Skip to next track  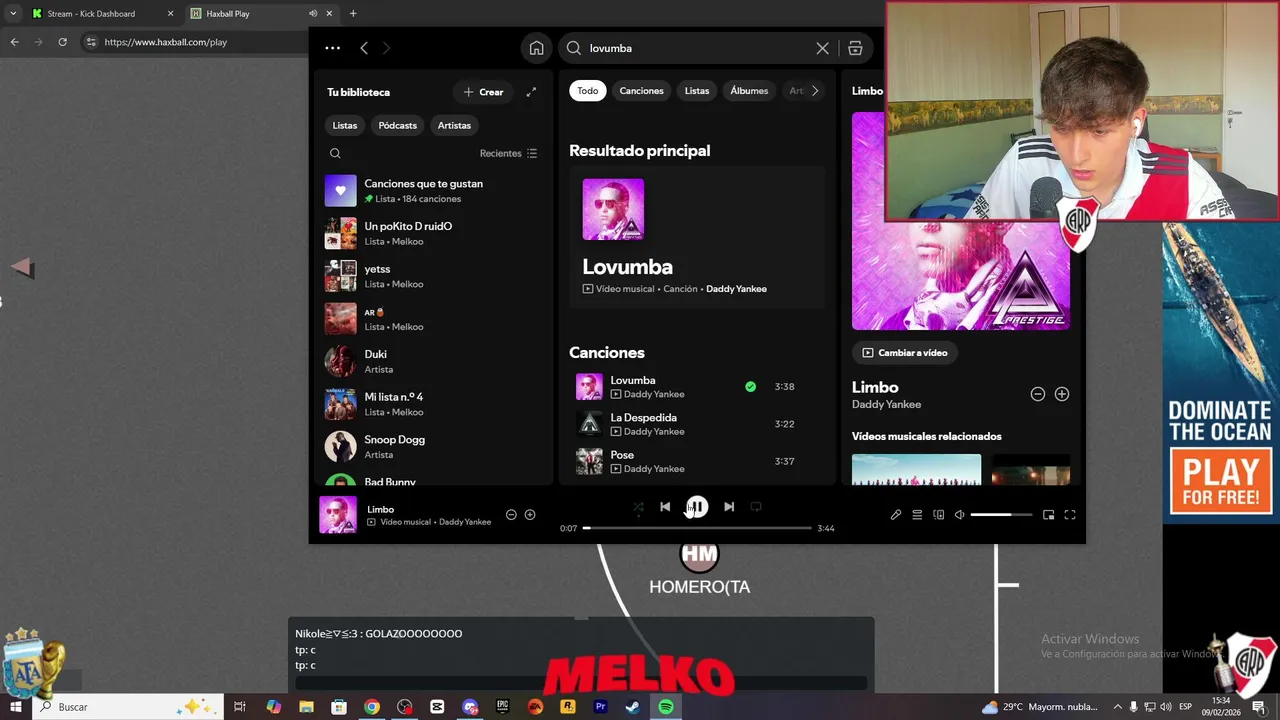[729, 507]
